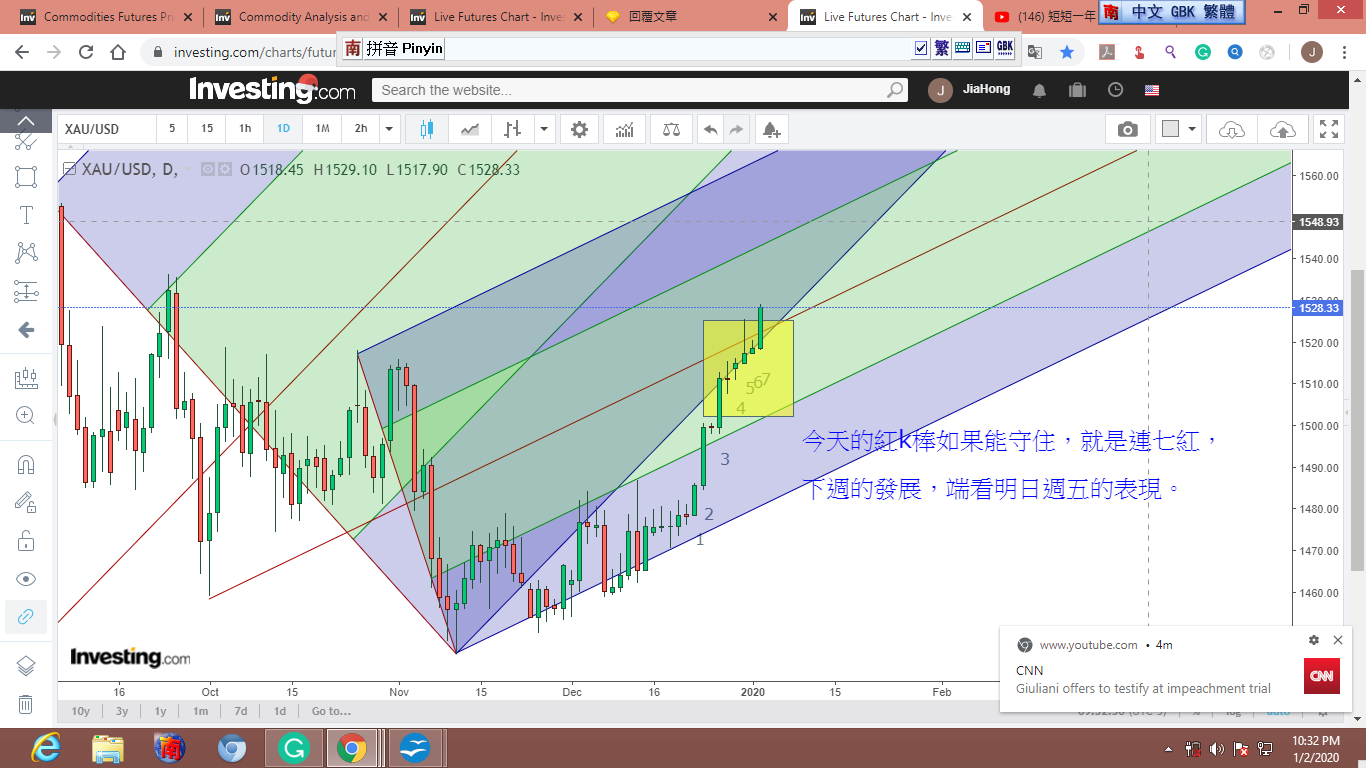
Task: Toggle stay-in-drawing-mode pencil lock
Action: 26,503
